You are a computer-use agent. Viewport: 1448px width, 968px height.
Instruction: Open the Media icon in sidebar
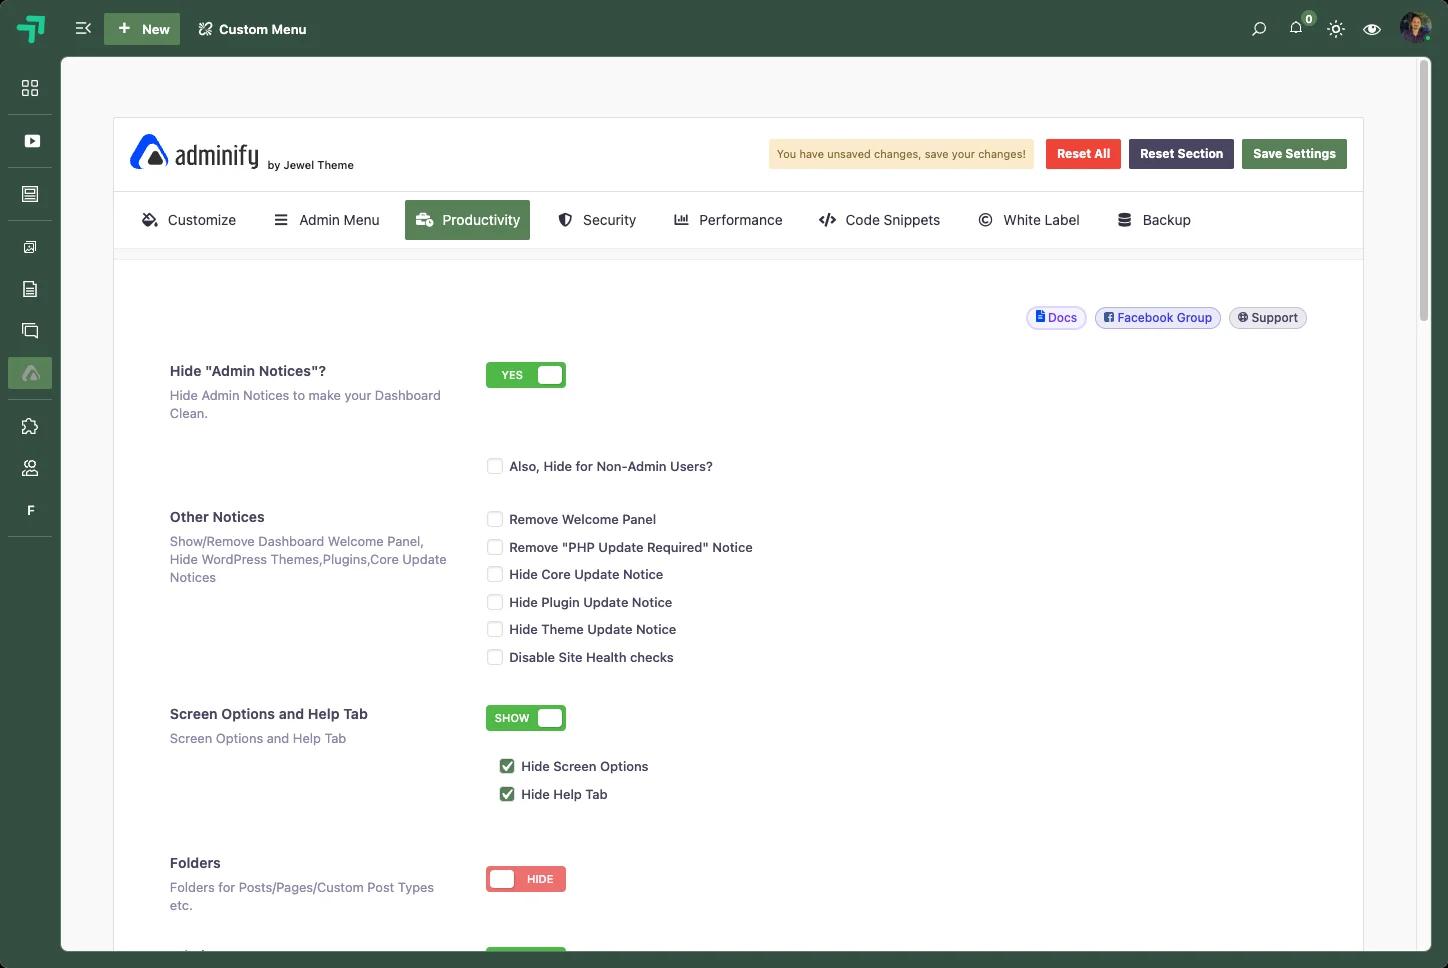point(30,247)
